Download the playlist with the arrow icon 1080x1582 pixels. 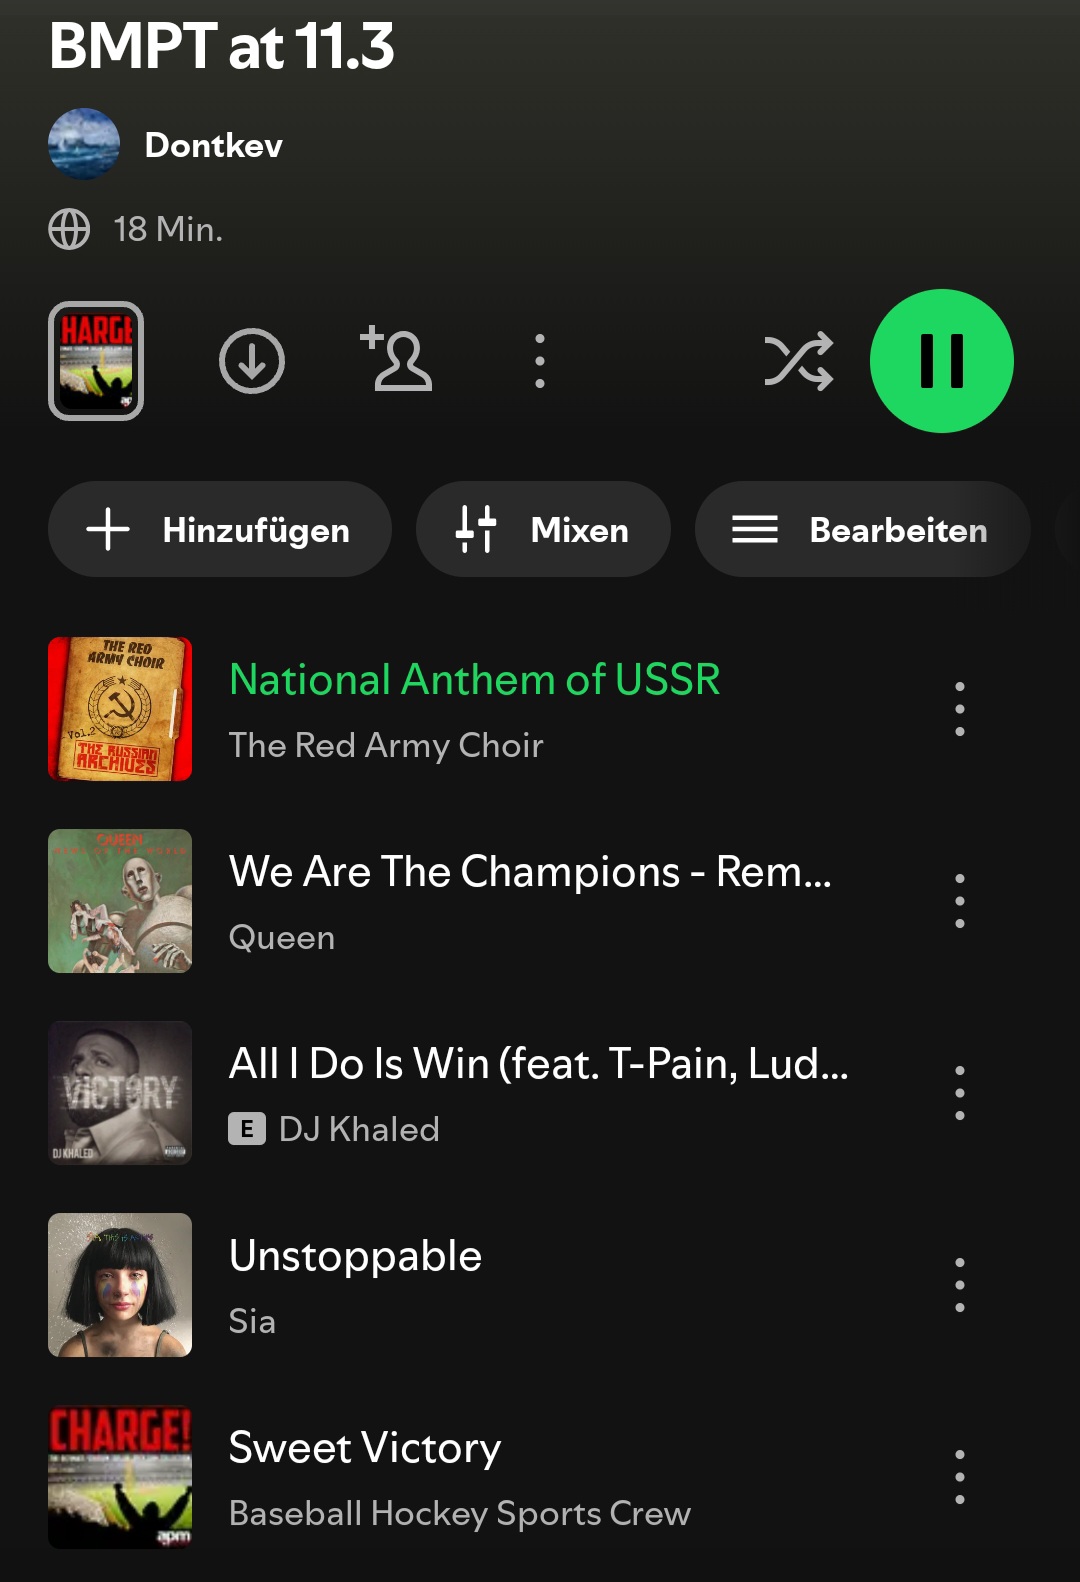click(x=252, y=361)
